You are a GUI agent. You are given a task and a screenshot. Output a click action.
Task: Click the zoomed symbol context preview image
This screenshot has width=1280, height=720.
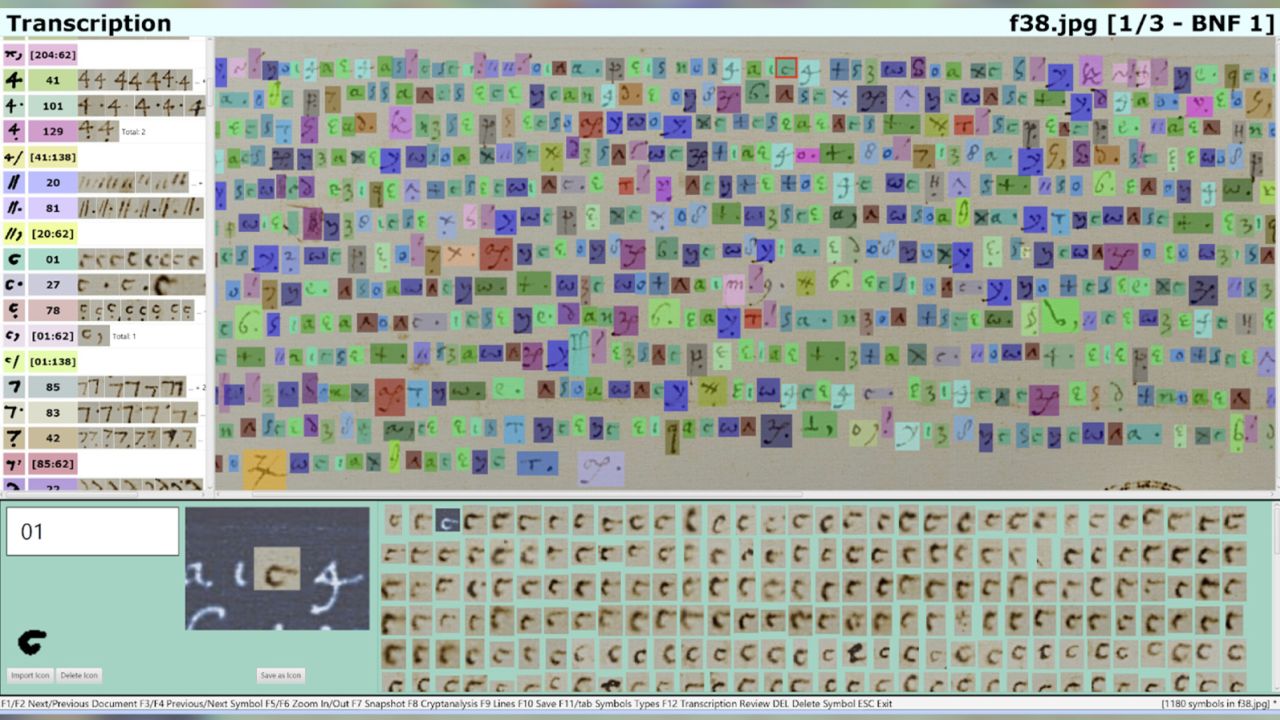[x=277, y=568]
